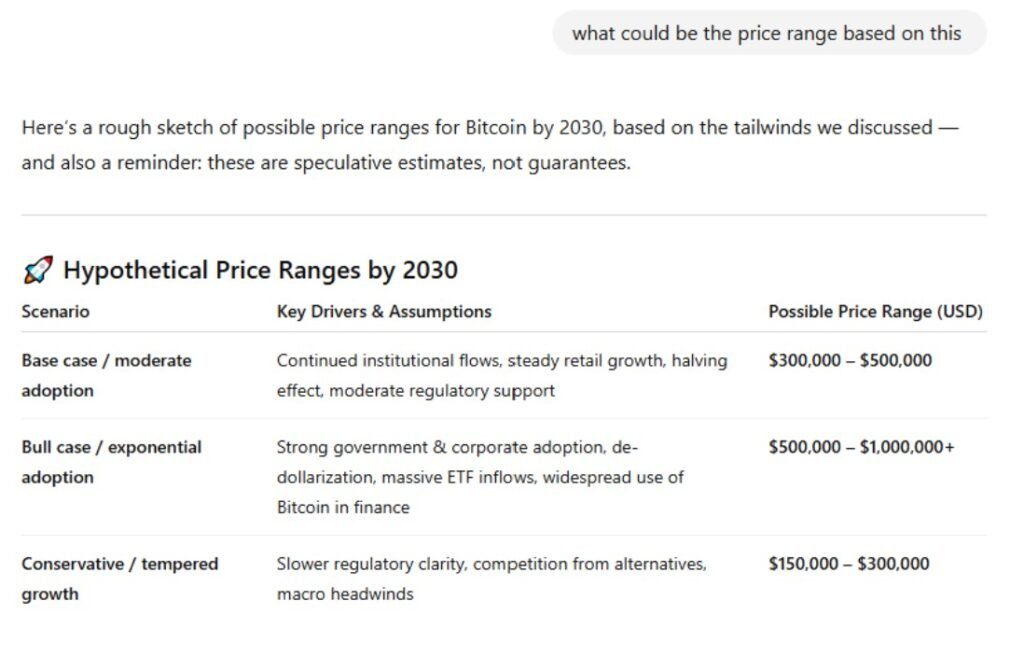Click the horizontal divider above the heading
Screen dimensions: 1024x670
tap(503, 215)
